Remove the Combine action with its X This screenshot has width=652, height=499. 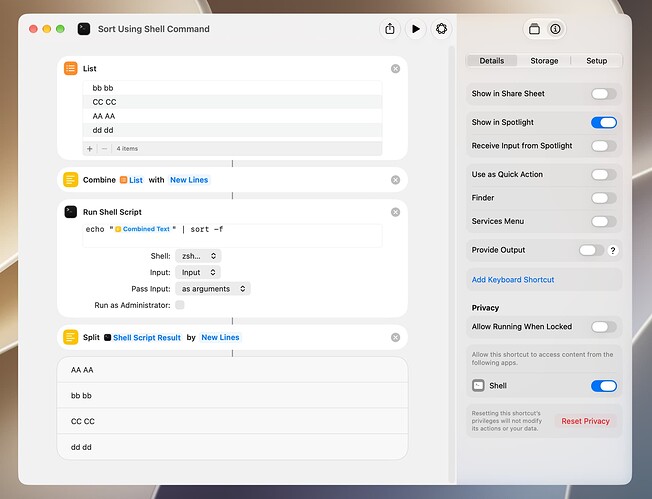395,180
